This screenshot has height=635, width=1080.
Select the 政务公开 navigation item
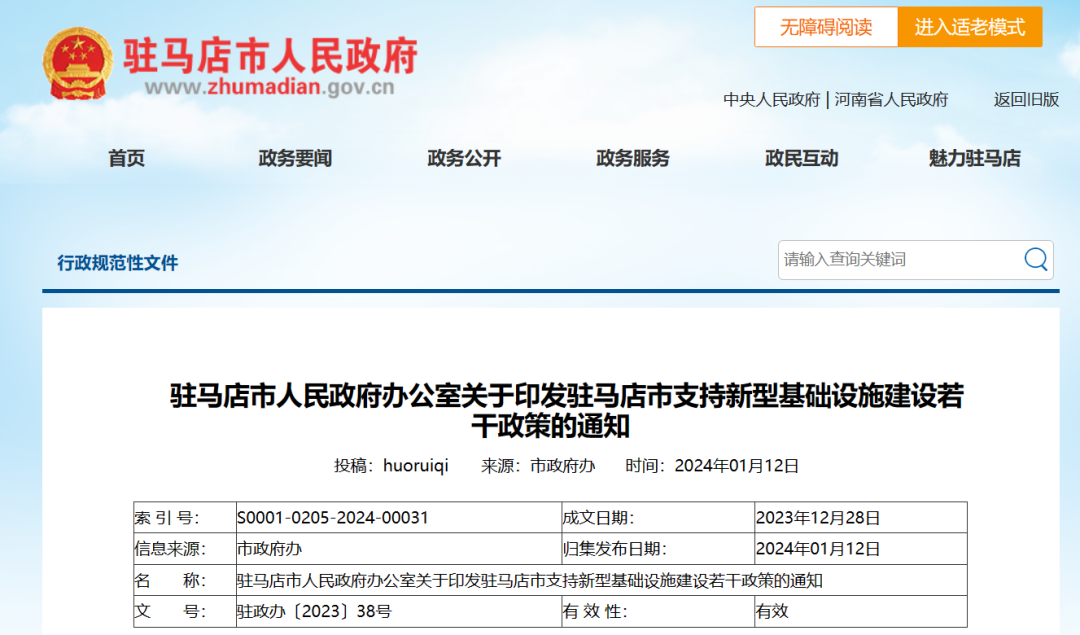coord(464,158)
